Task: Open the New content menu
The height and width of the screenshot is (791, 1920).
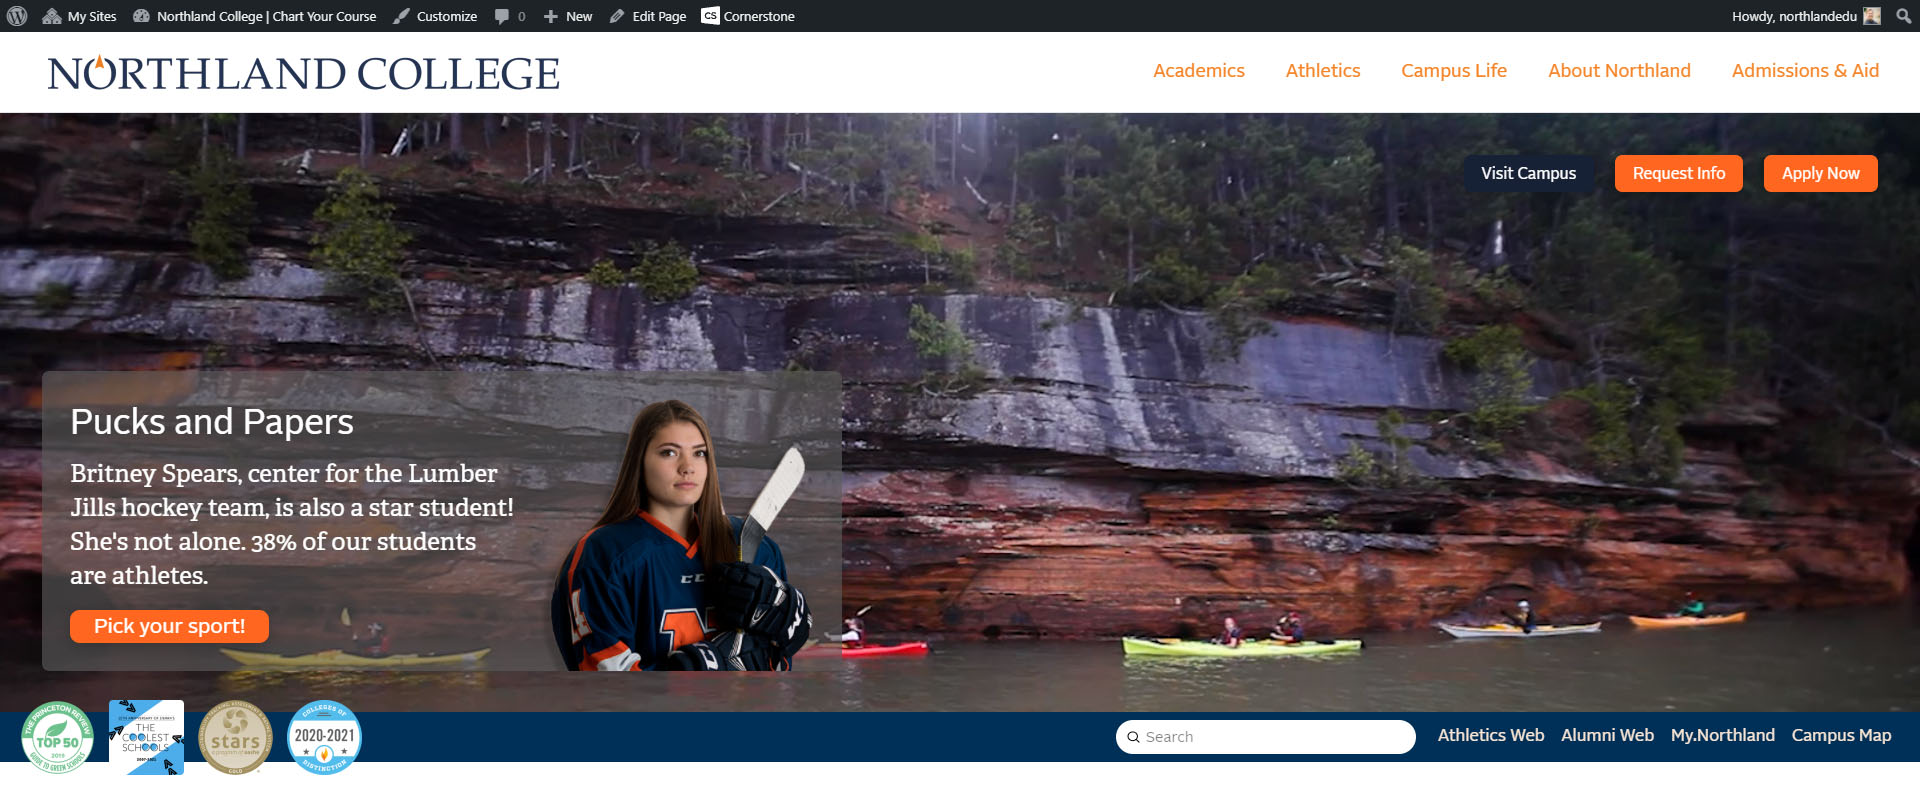Action: 568,16
